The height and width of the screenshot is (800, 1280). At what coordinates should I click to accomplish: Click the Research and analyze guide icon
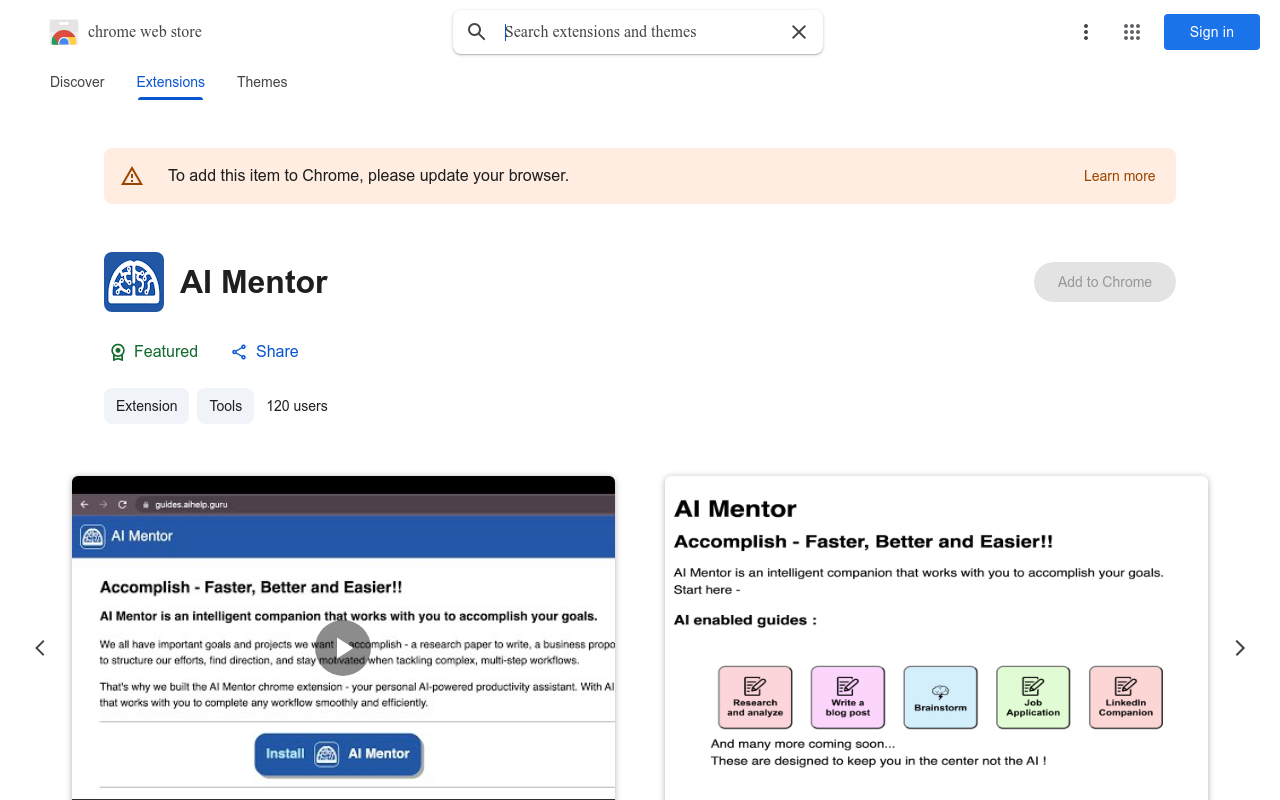[755, 697]
